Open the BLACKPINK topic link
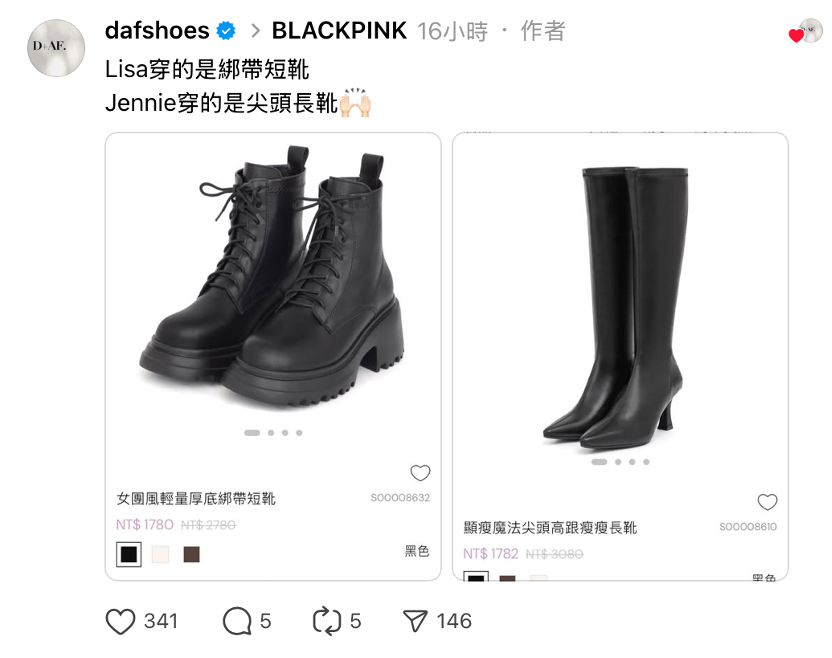The width and height of the screenshot is (832, 658). (x=340, y=31)
